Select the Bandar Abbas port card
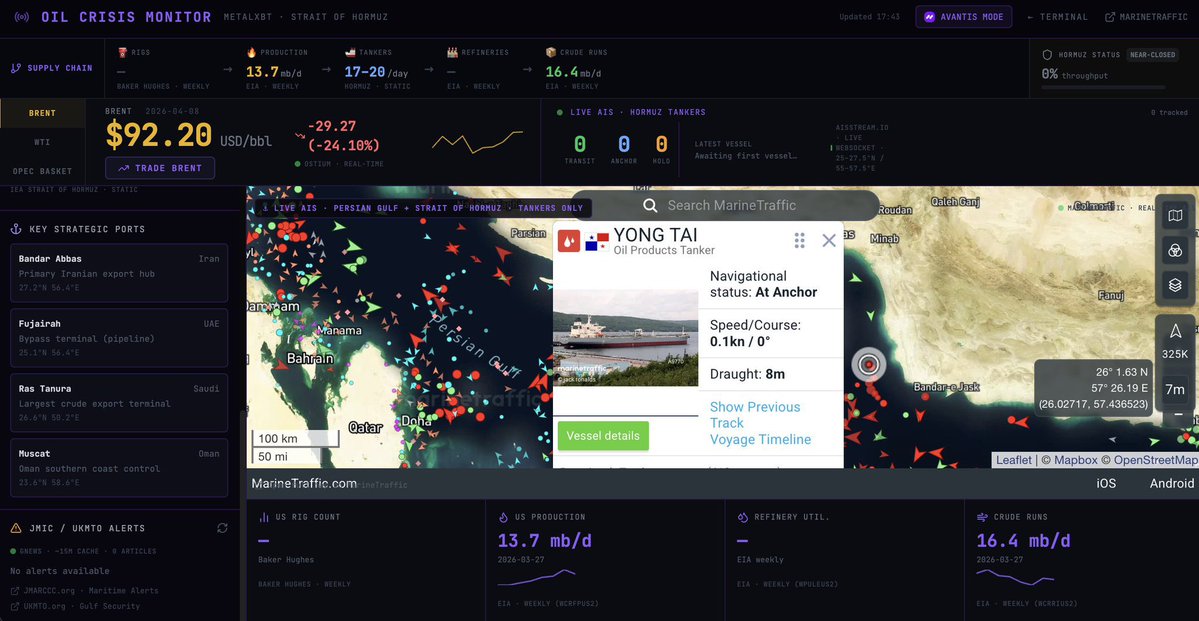1199x621 pixels. tap(119, 273)
